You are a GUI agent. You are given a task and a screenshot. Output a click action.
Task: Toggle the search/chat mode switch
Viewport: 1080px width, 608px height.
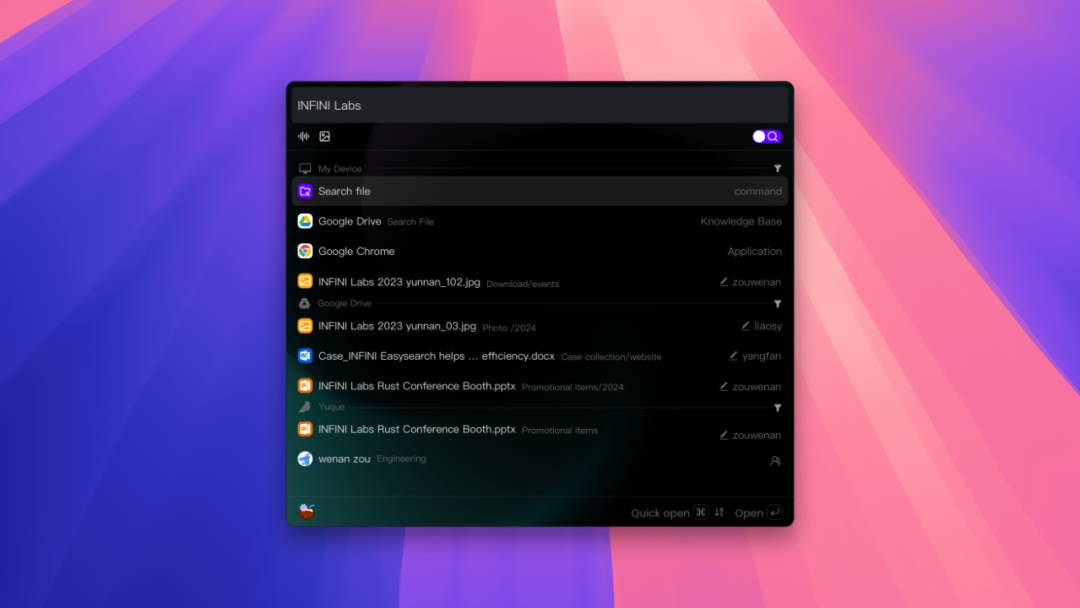[x=767, y=136]
